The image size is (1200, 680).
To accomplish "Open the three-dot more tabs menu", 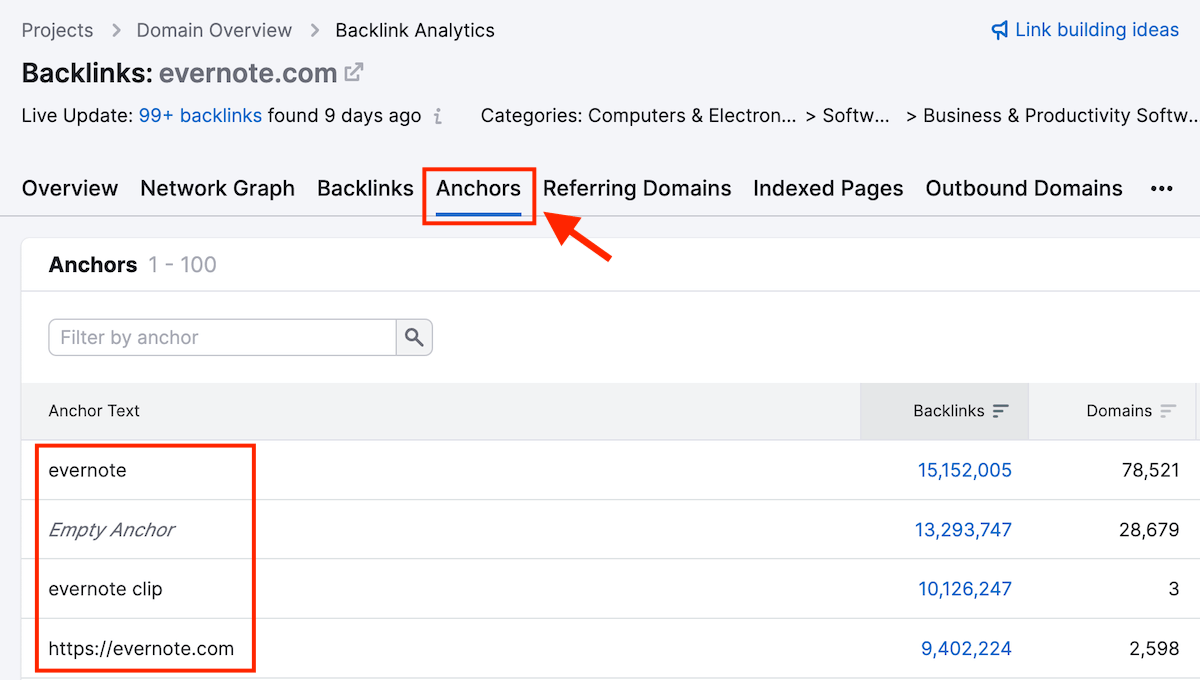I will tap(1161, 189).
